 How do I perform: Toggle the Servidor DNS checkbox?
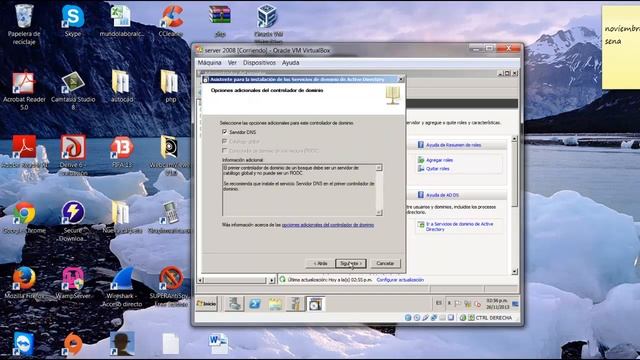224,132
